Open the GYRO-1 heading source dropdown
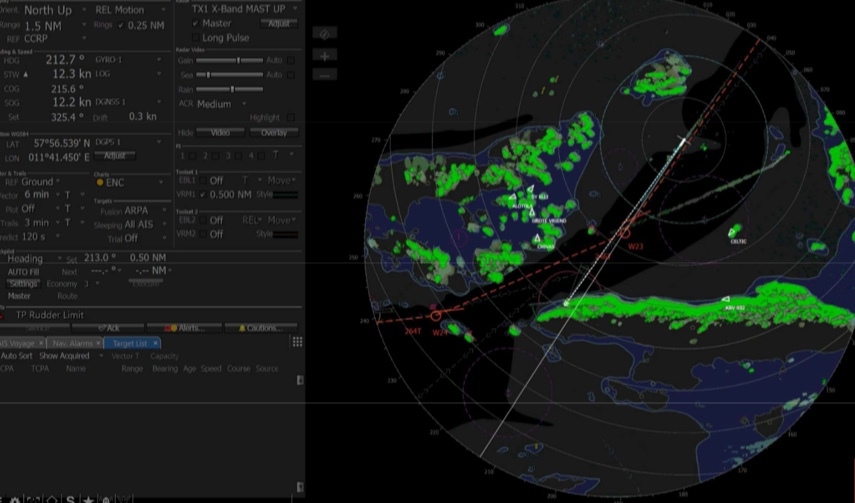 click(128, 59)
